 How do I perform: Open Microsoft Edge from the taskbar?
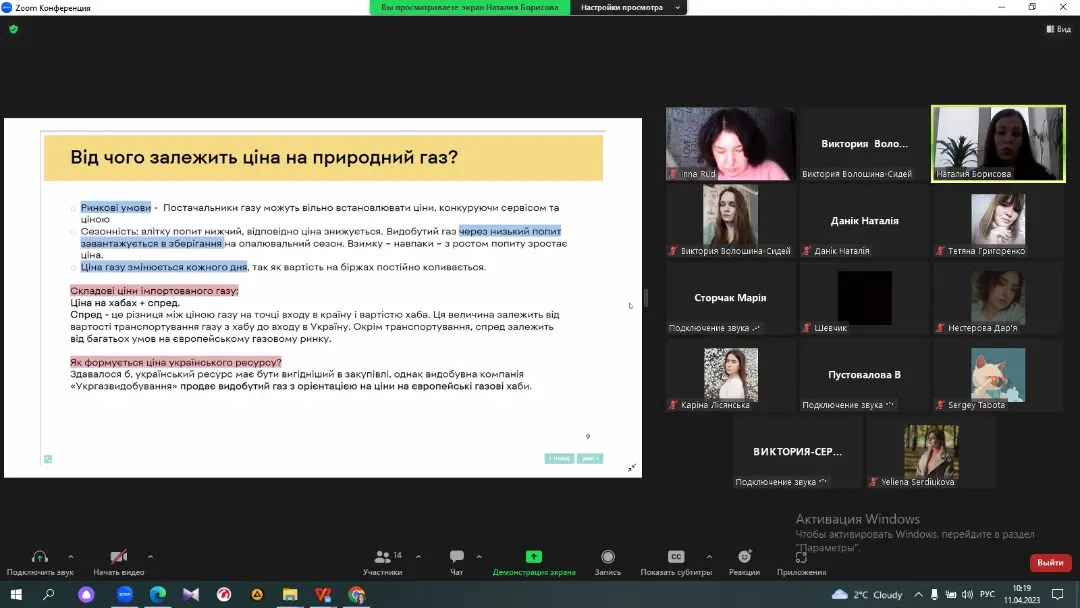[157, 595]
